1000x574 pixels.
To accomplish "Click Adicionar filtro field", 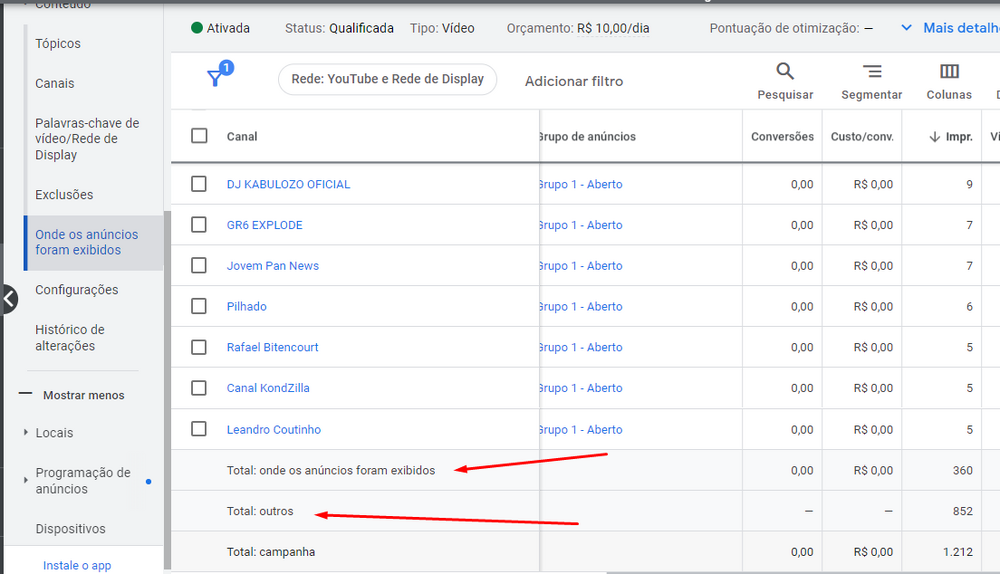I will click(x=574, y=81).
